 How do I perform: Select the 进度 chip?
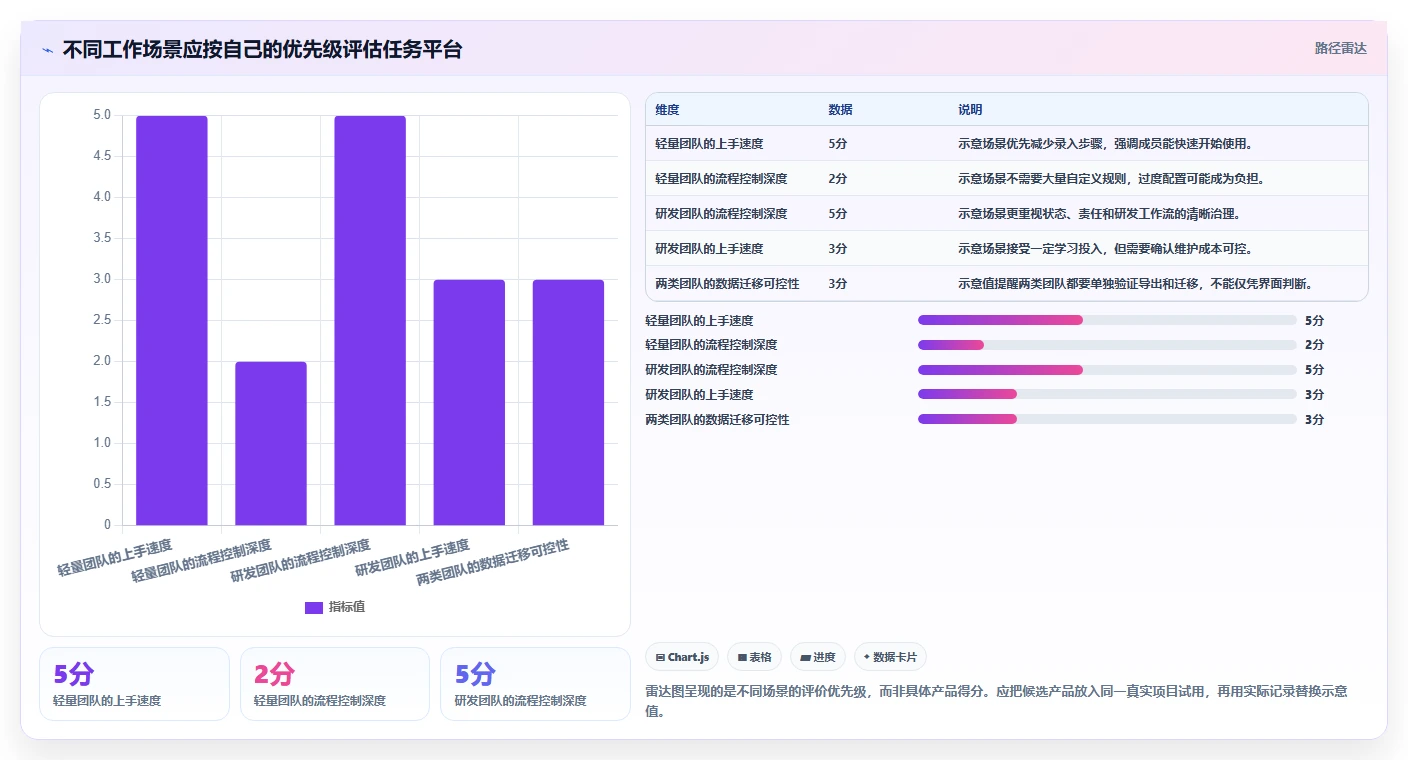pos(818,657)
